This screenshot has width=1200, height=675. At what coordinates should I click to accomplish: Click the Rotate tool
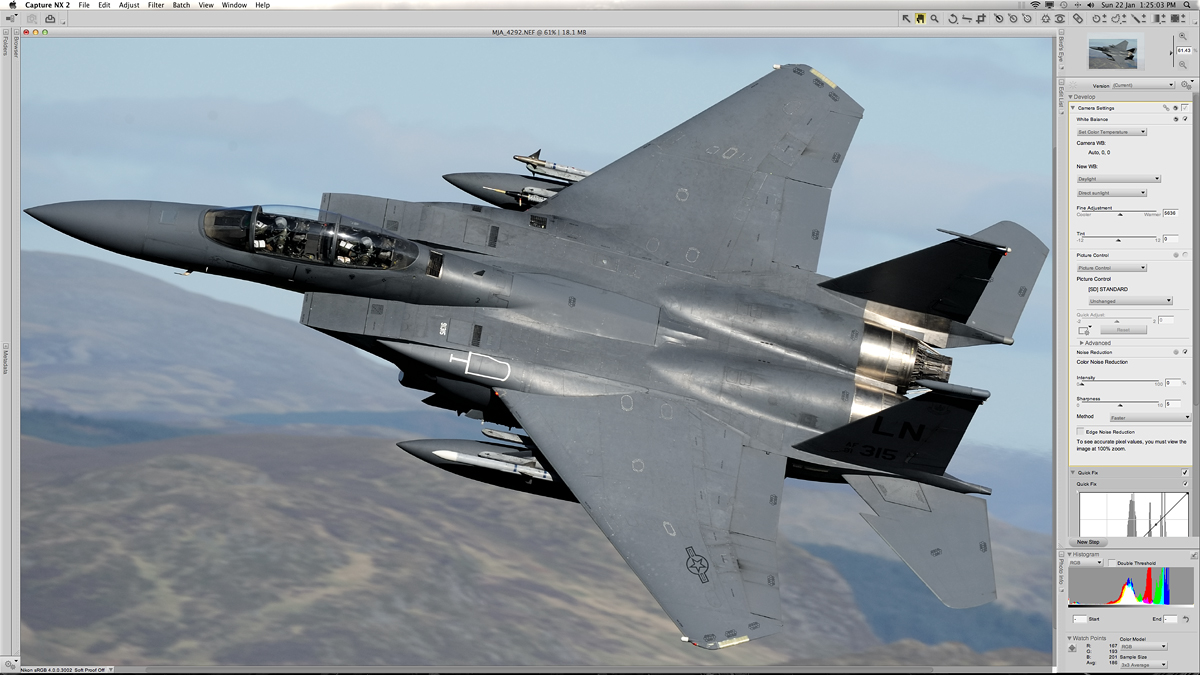952,19
